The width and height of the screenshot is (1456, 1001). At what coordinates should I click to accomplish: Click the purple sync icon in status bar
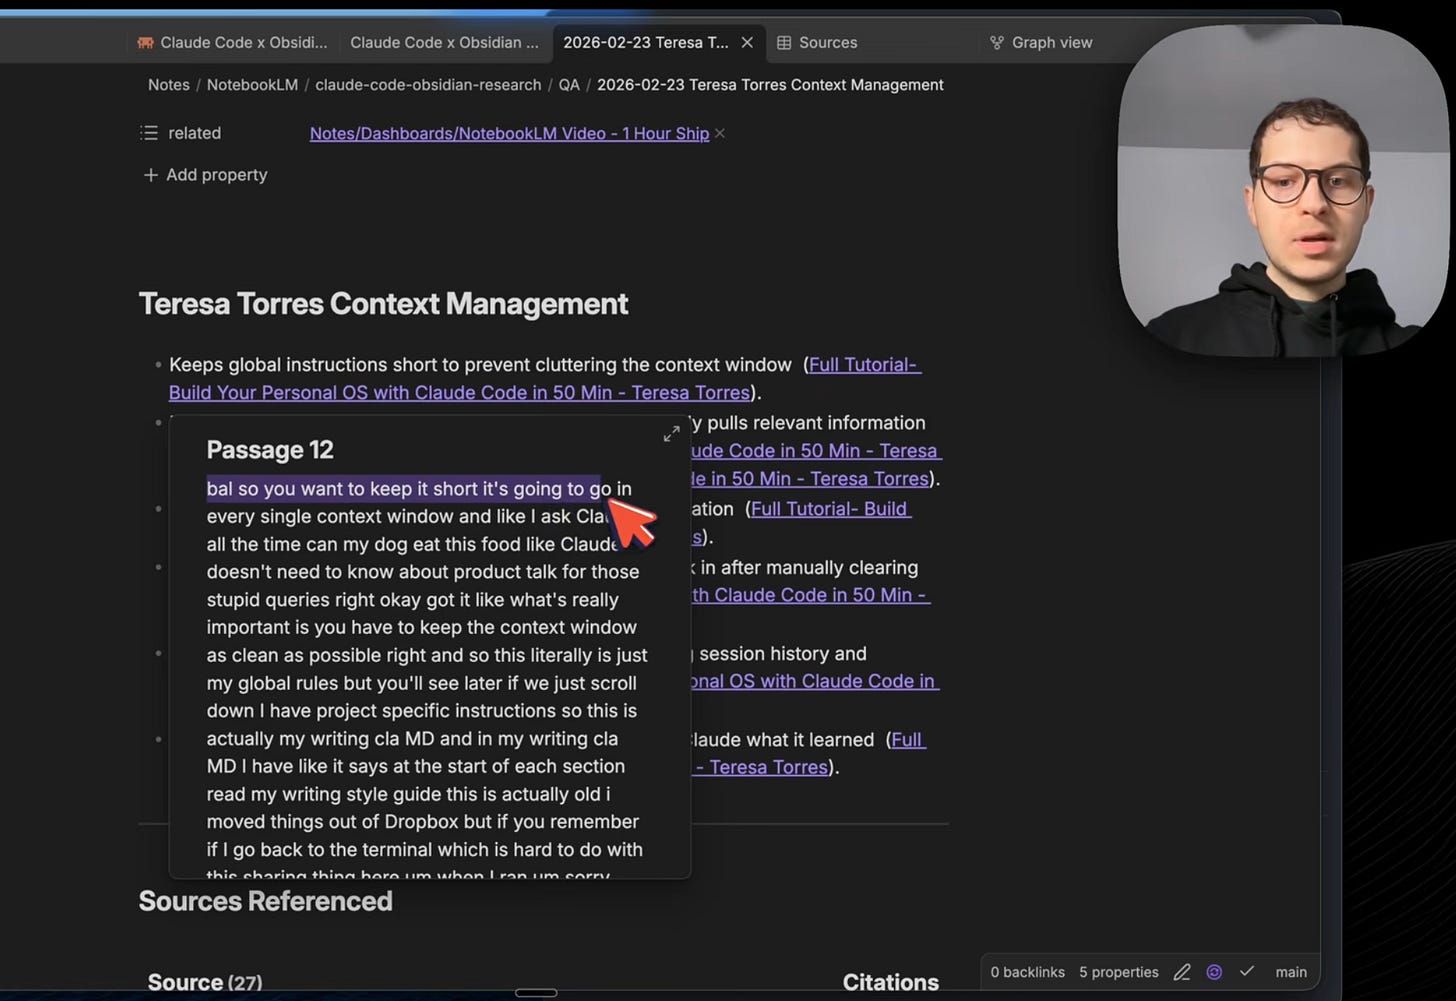(1214, 972)
